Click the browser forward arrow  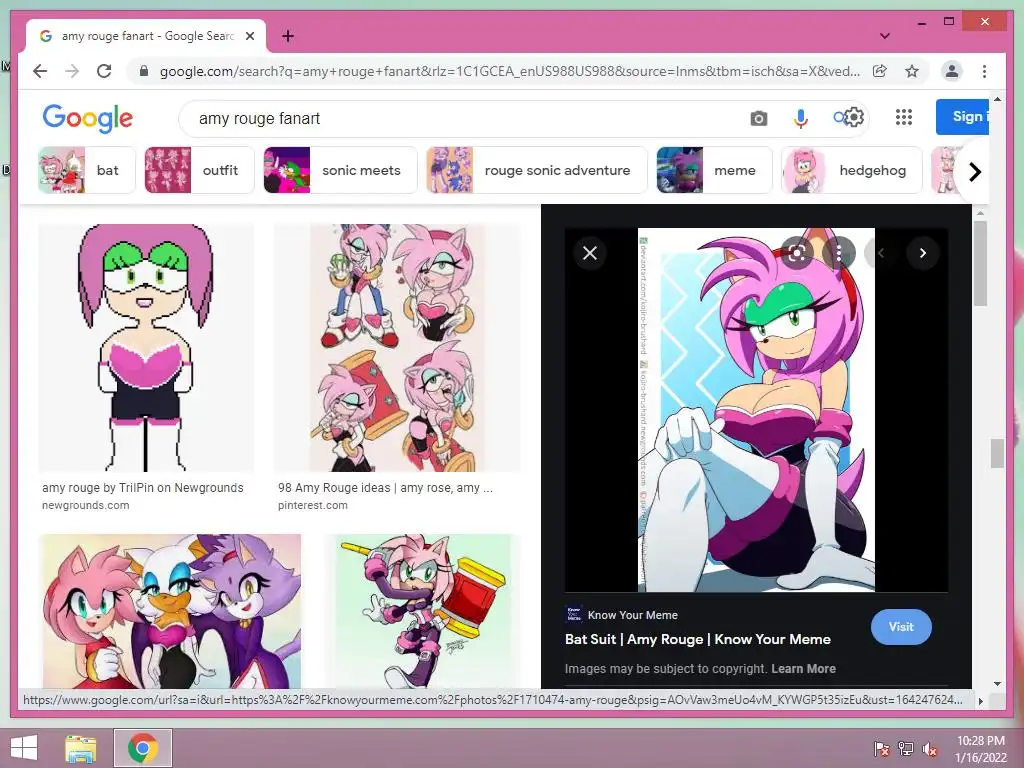(72, 71)
